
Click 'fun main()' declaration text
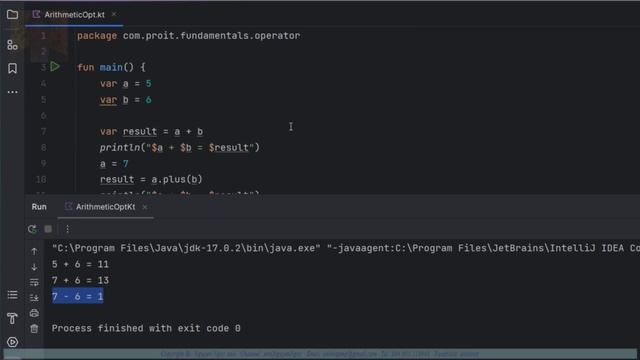pyautogui.click(x=111, y=67)
